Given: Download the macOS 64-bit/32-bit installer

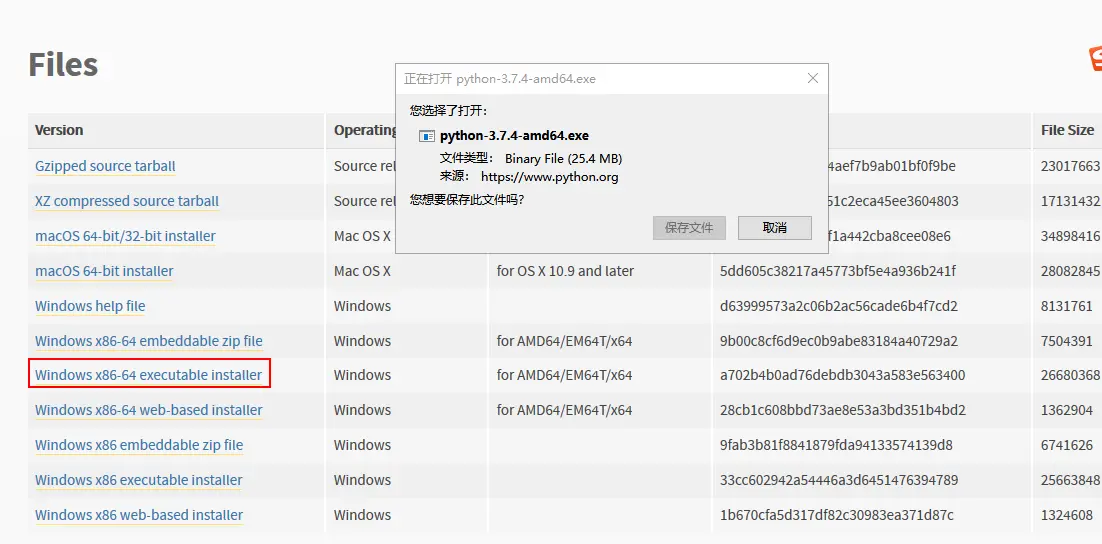Looking at the screenshot, I should 125,236.
